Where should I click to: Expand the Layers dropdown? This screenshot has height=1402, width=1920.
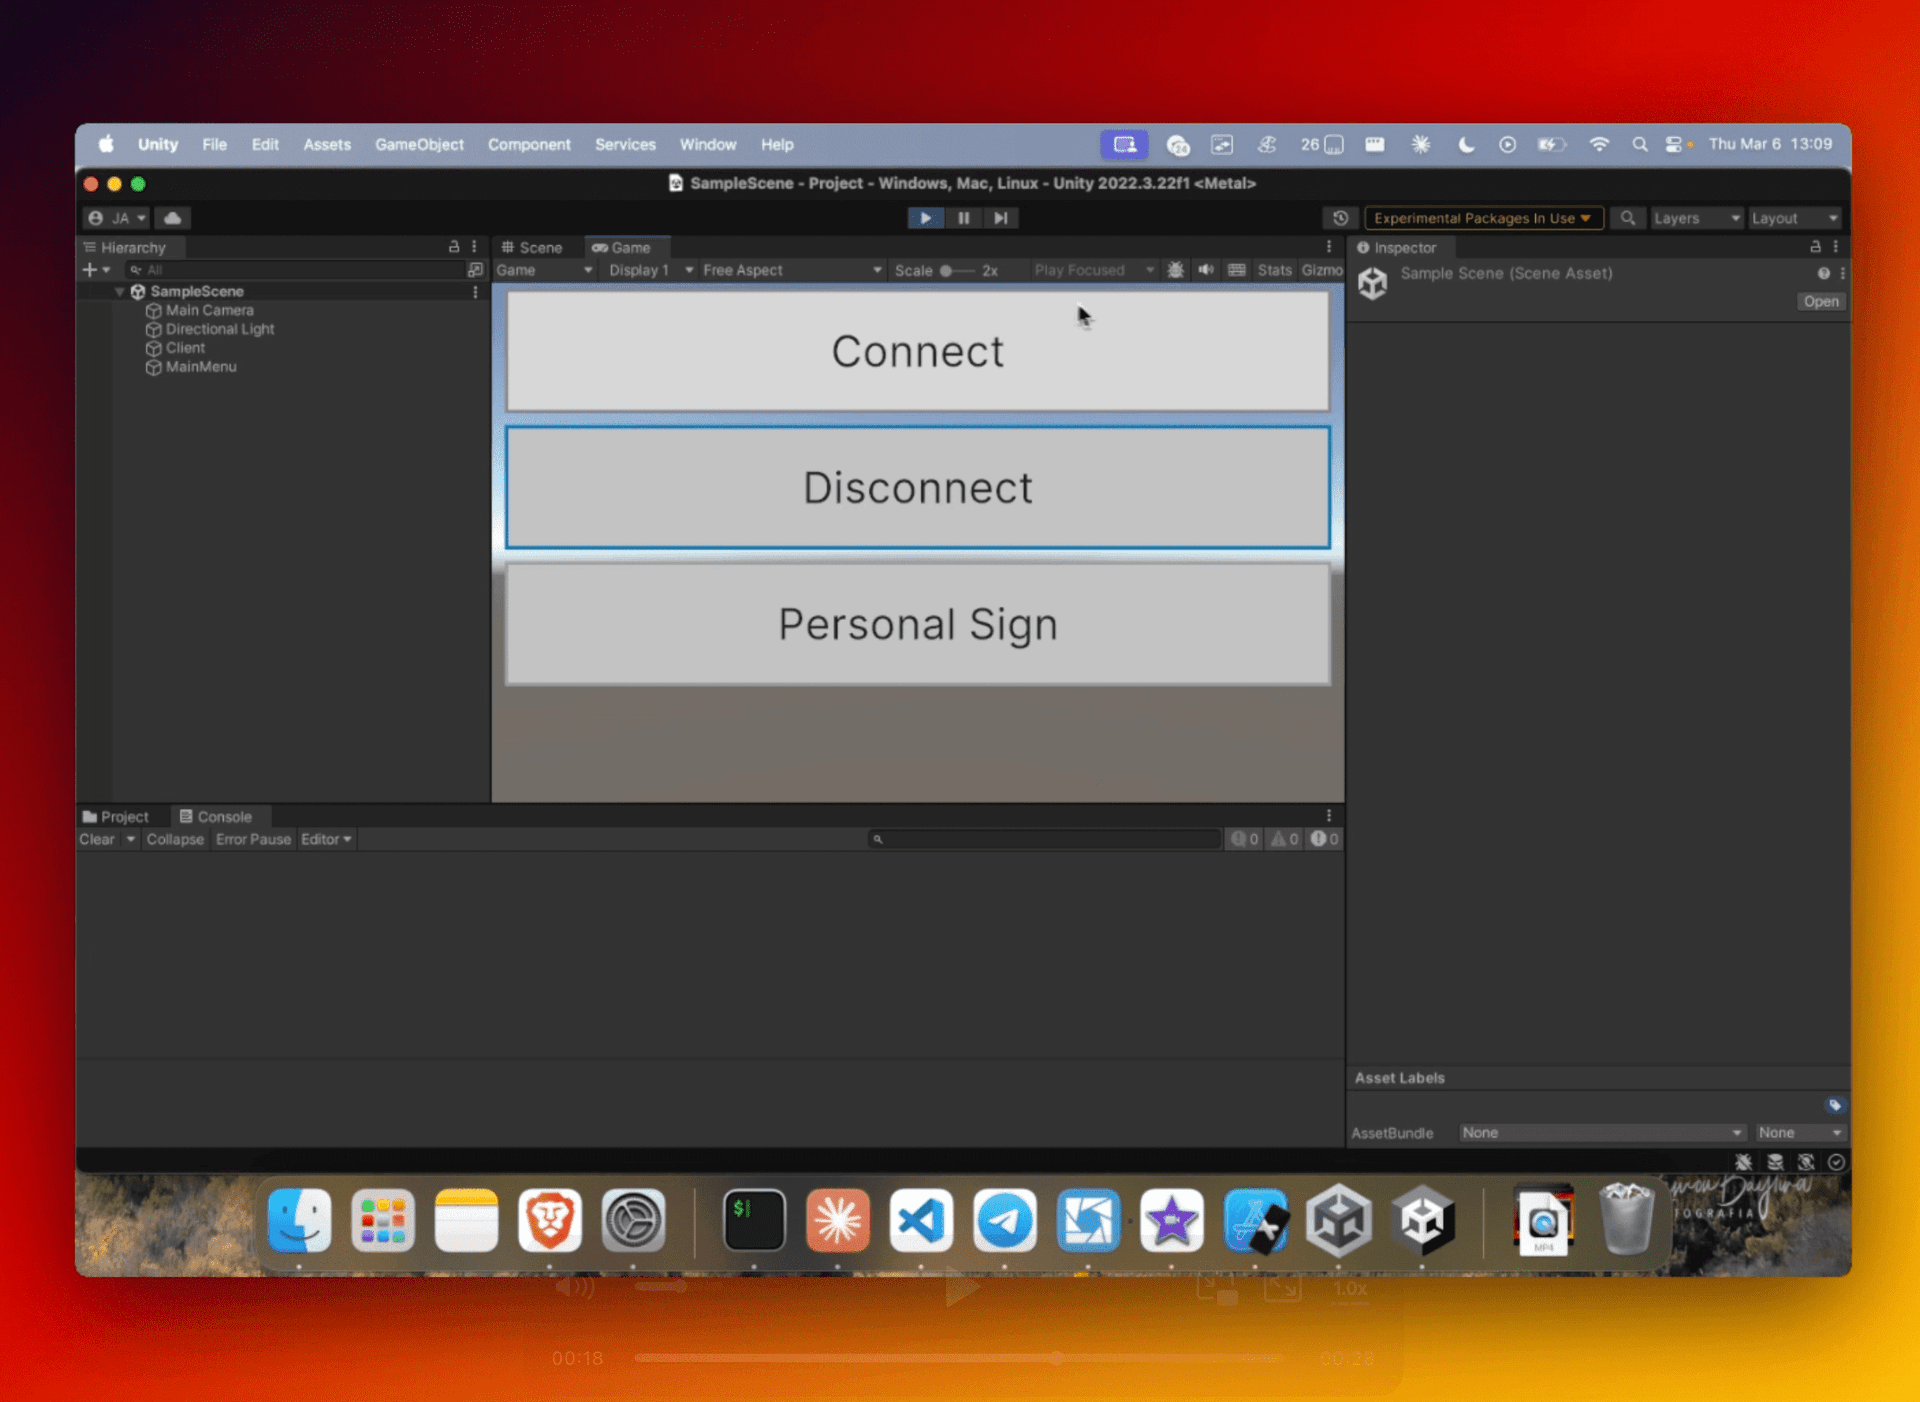point(1696,218)
